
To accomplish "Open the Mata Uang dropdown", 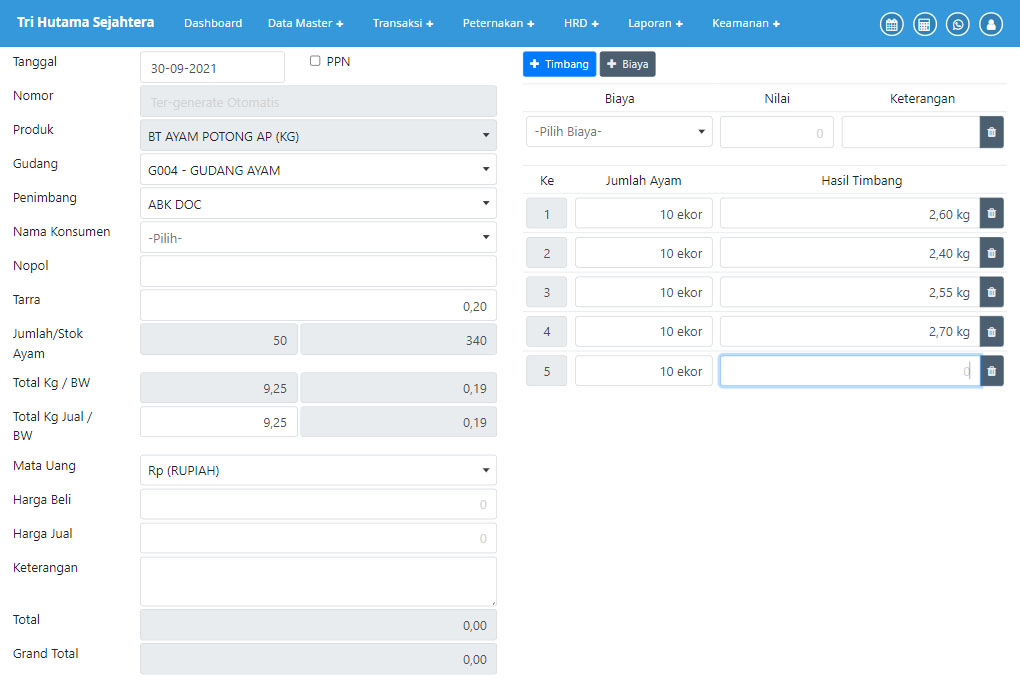I will tap(318, 470).
